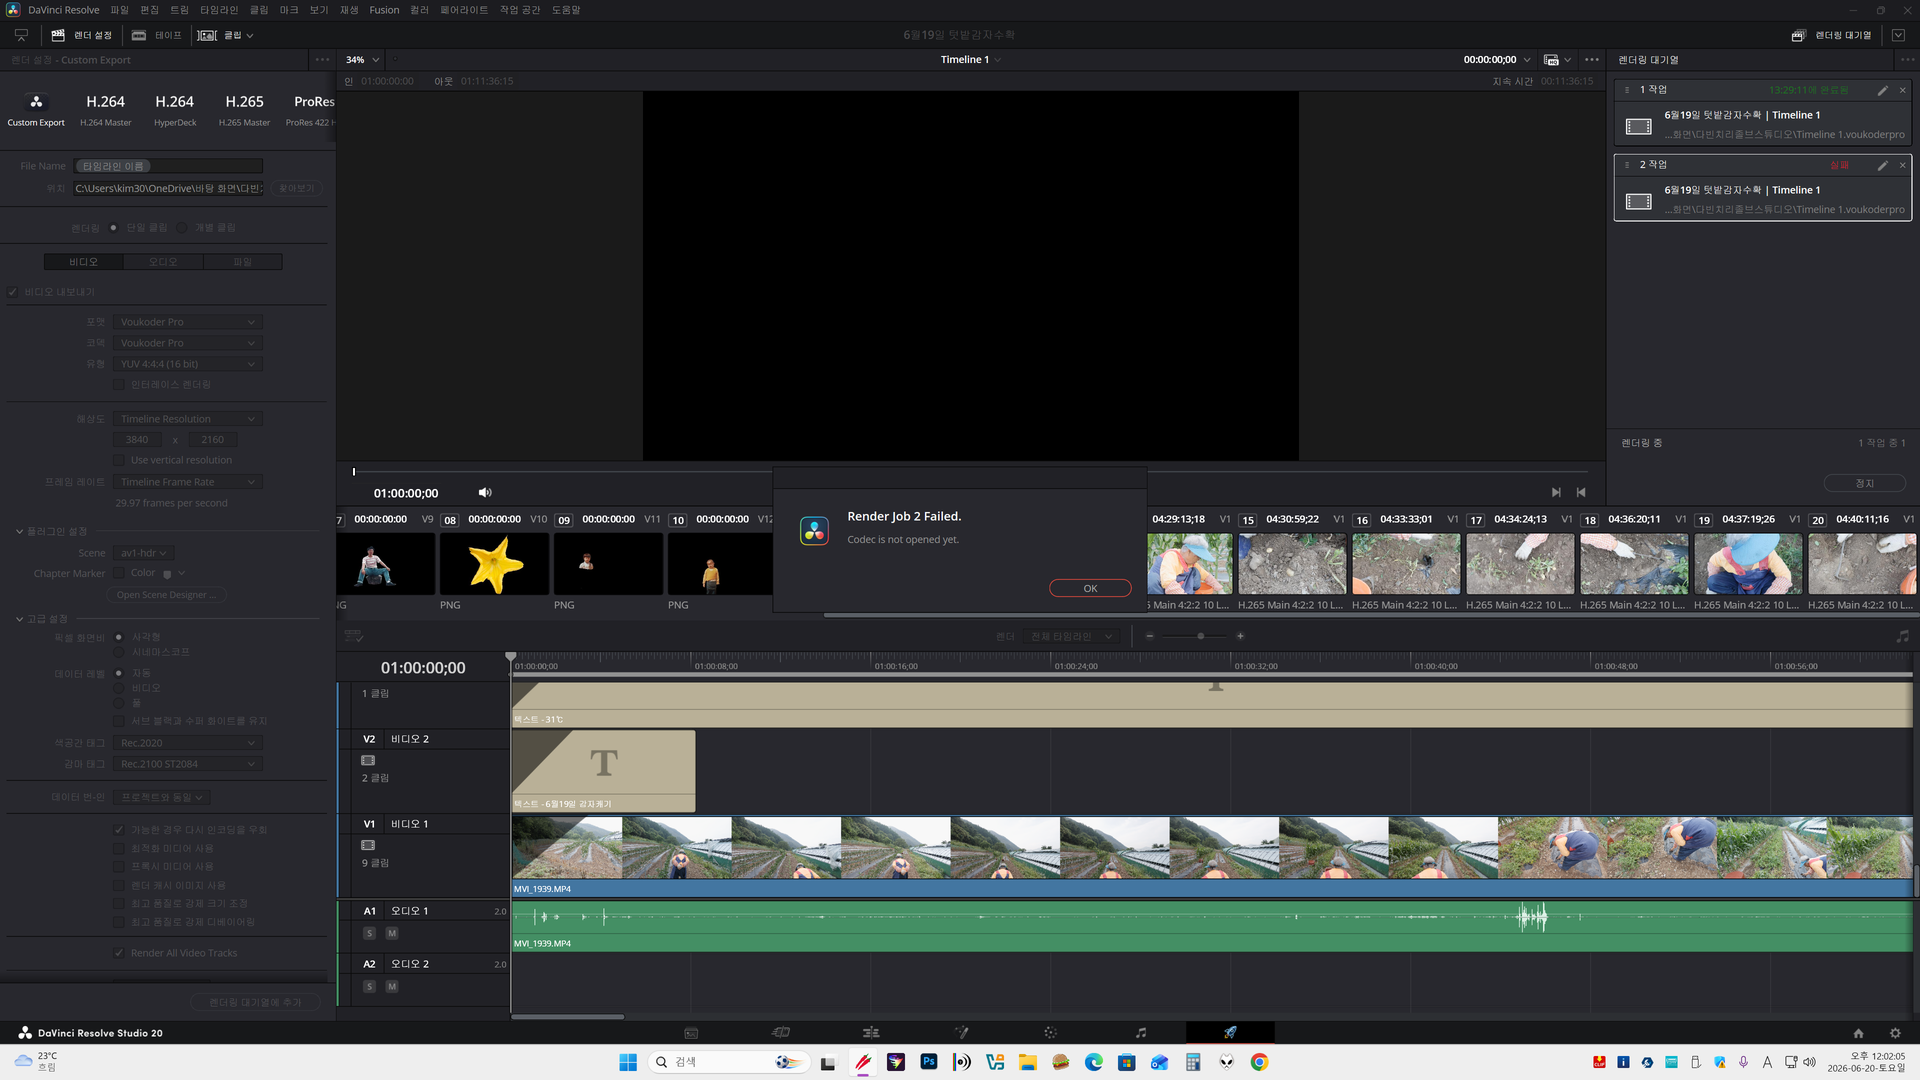Edit render job 1 pencil icon
The image size is (1920, 1080).
coord(1882,90)
